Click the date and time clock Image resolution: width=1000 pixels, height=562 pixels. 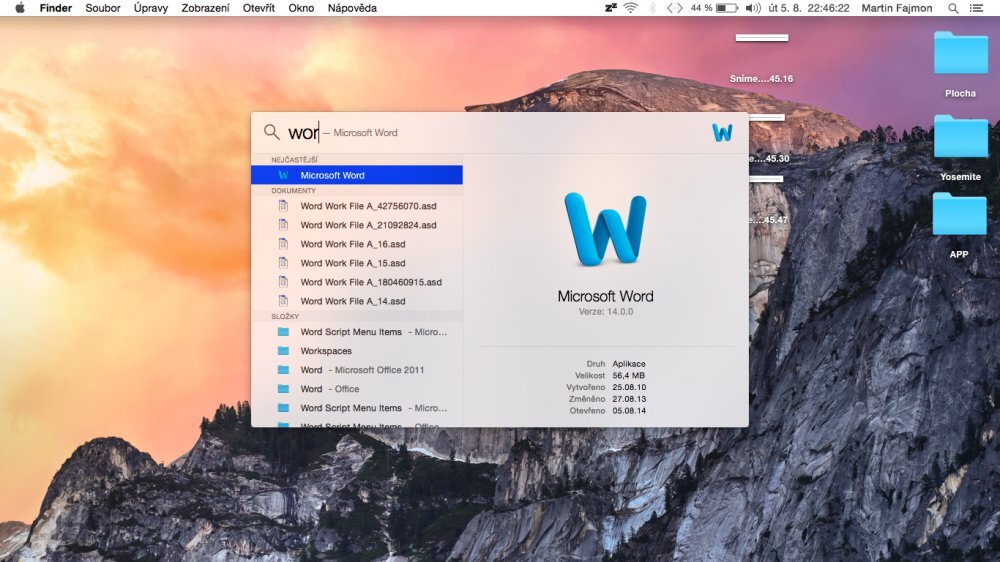tap(810, 8)
